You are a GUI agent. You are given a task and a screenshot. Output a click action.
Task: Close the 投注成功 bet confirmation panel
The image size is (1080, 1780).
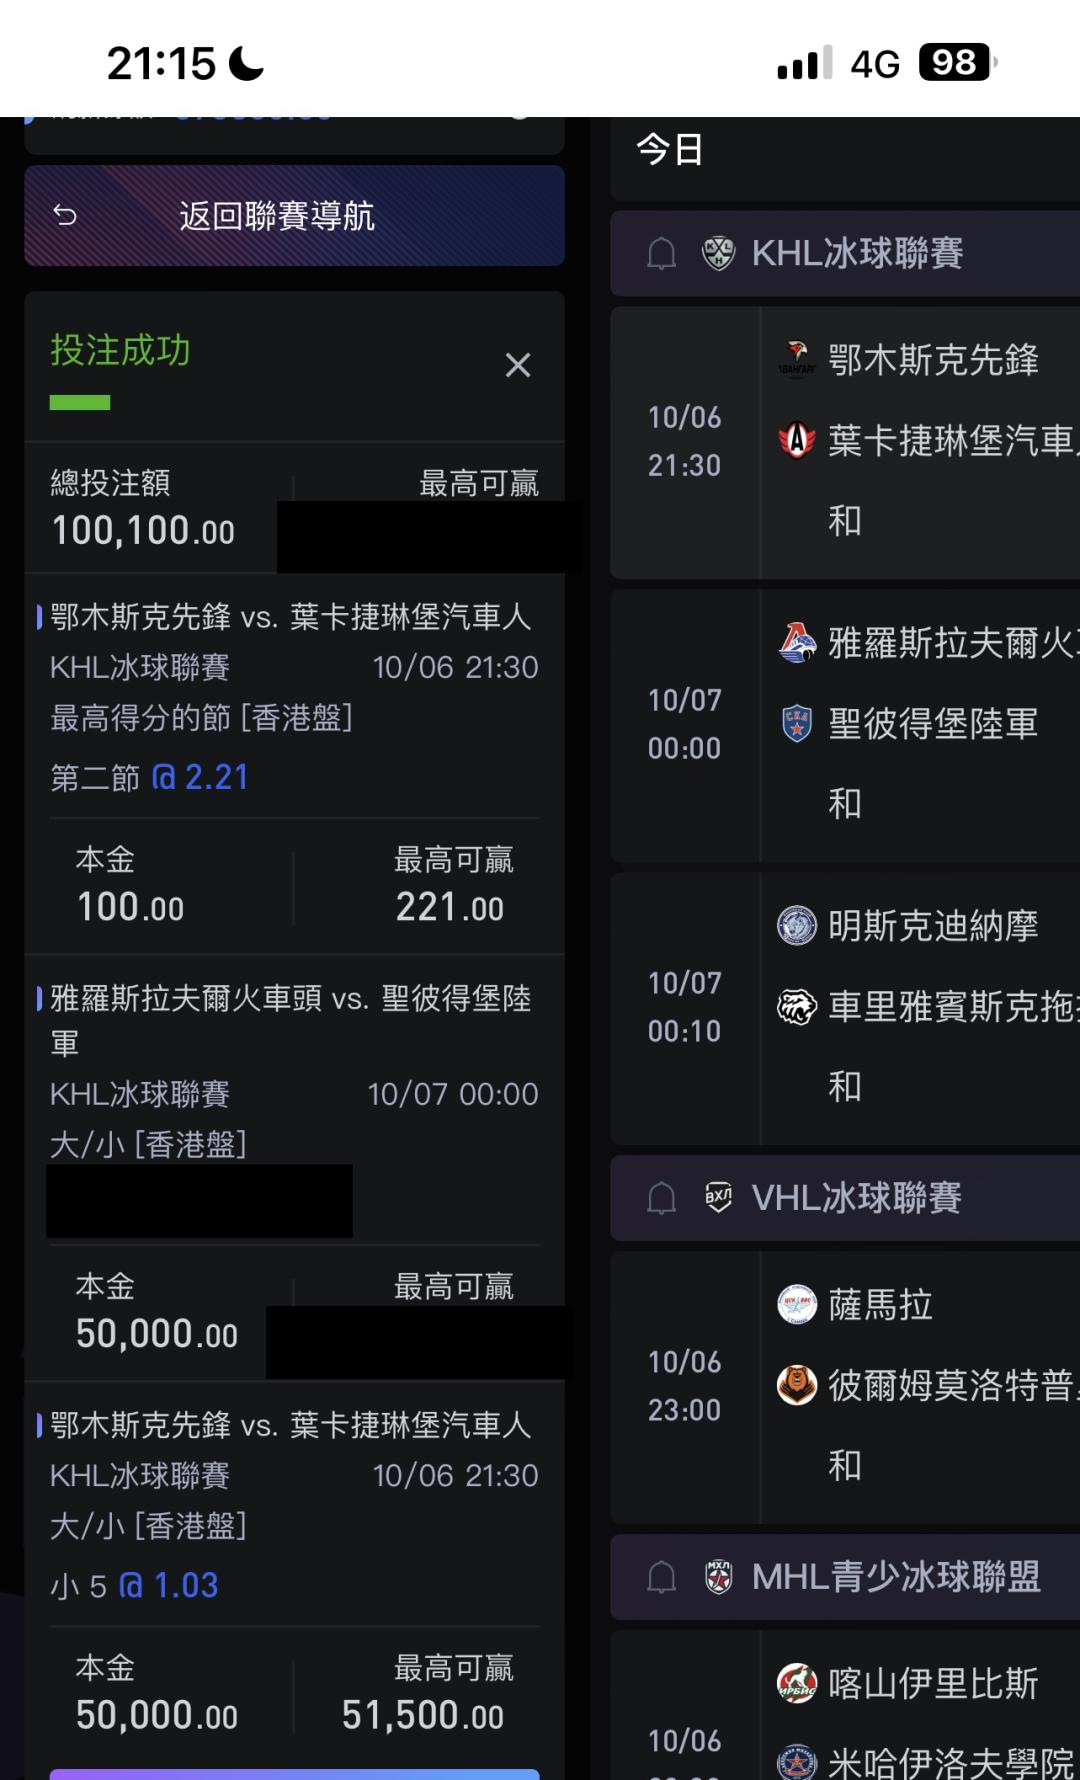pyautogui.click(x=517, y=366)
